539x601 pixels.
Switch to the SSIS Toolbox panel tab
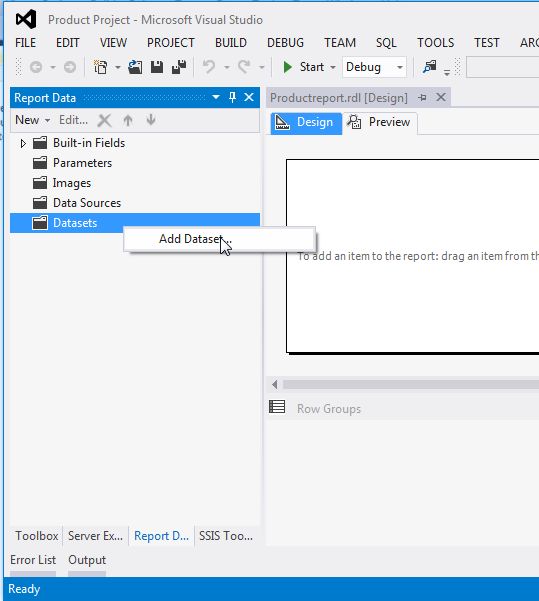226,536
